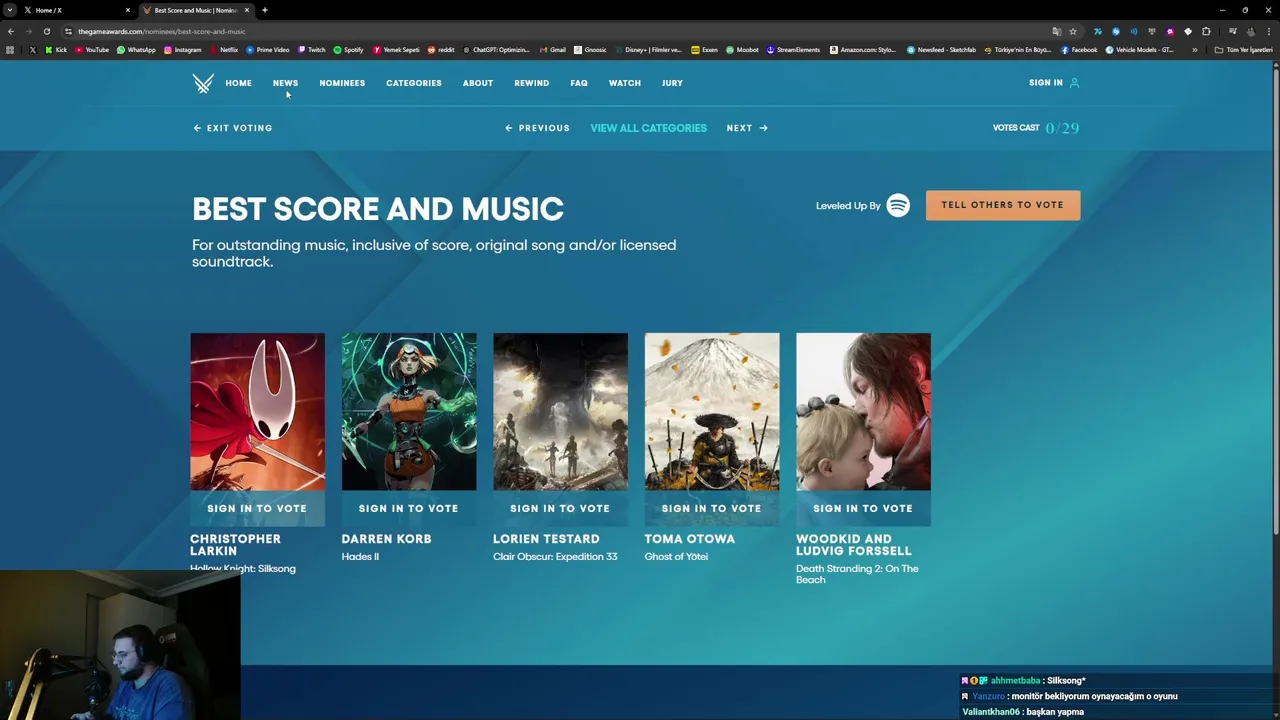Open the Prime Video bookmark
The width and height of the screenshot is (1280, 720).
(267, 50)
